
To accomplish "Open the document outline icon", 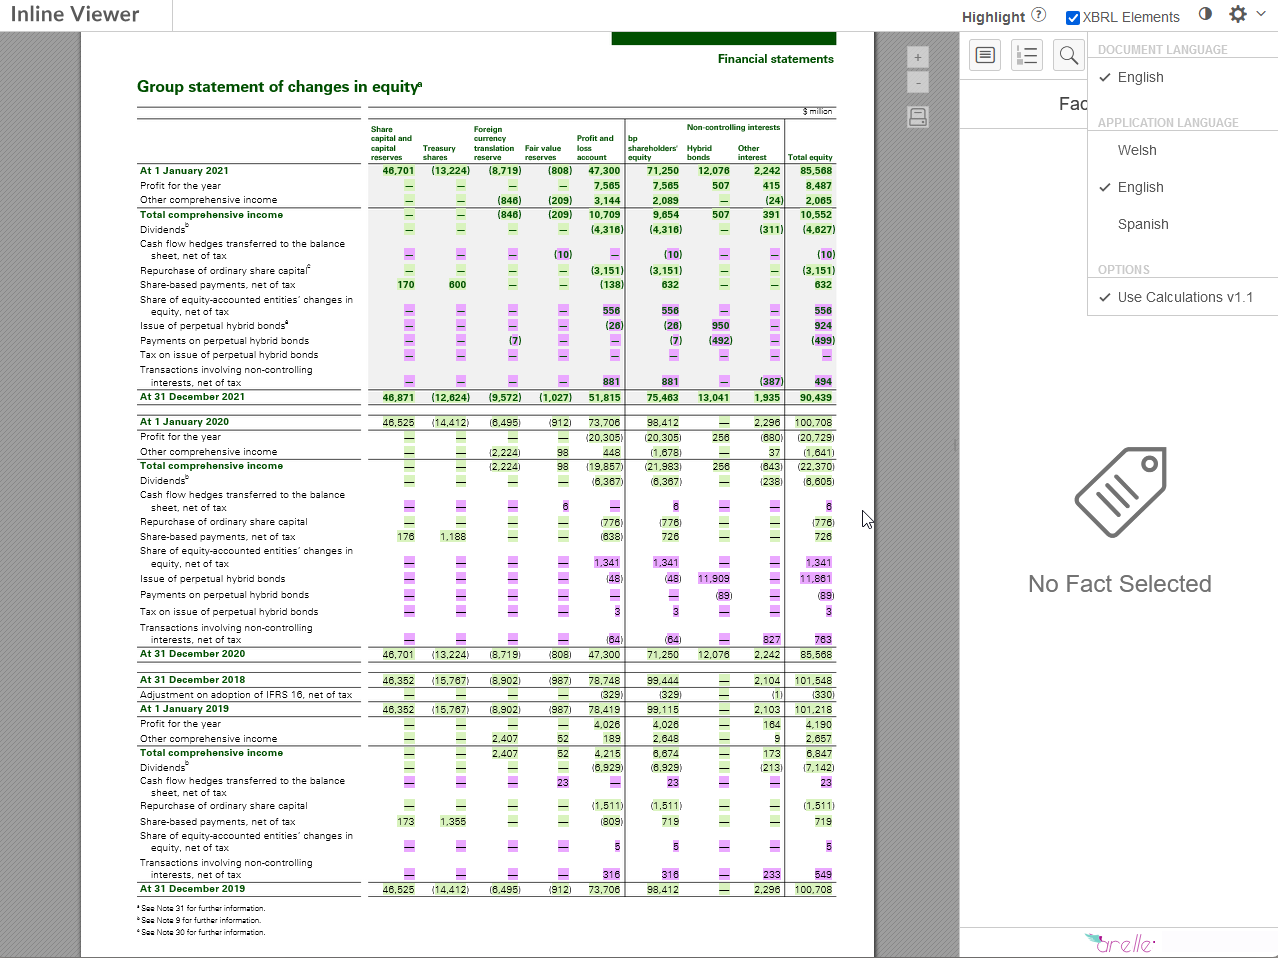I will (1027, 55).
